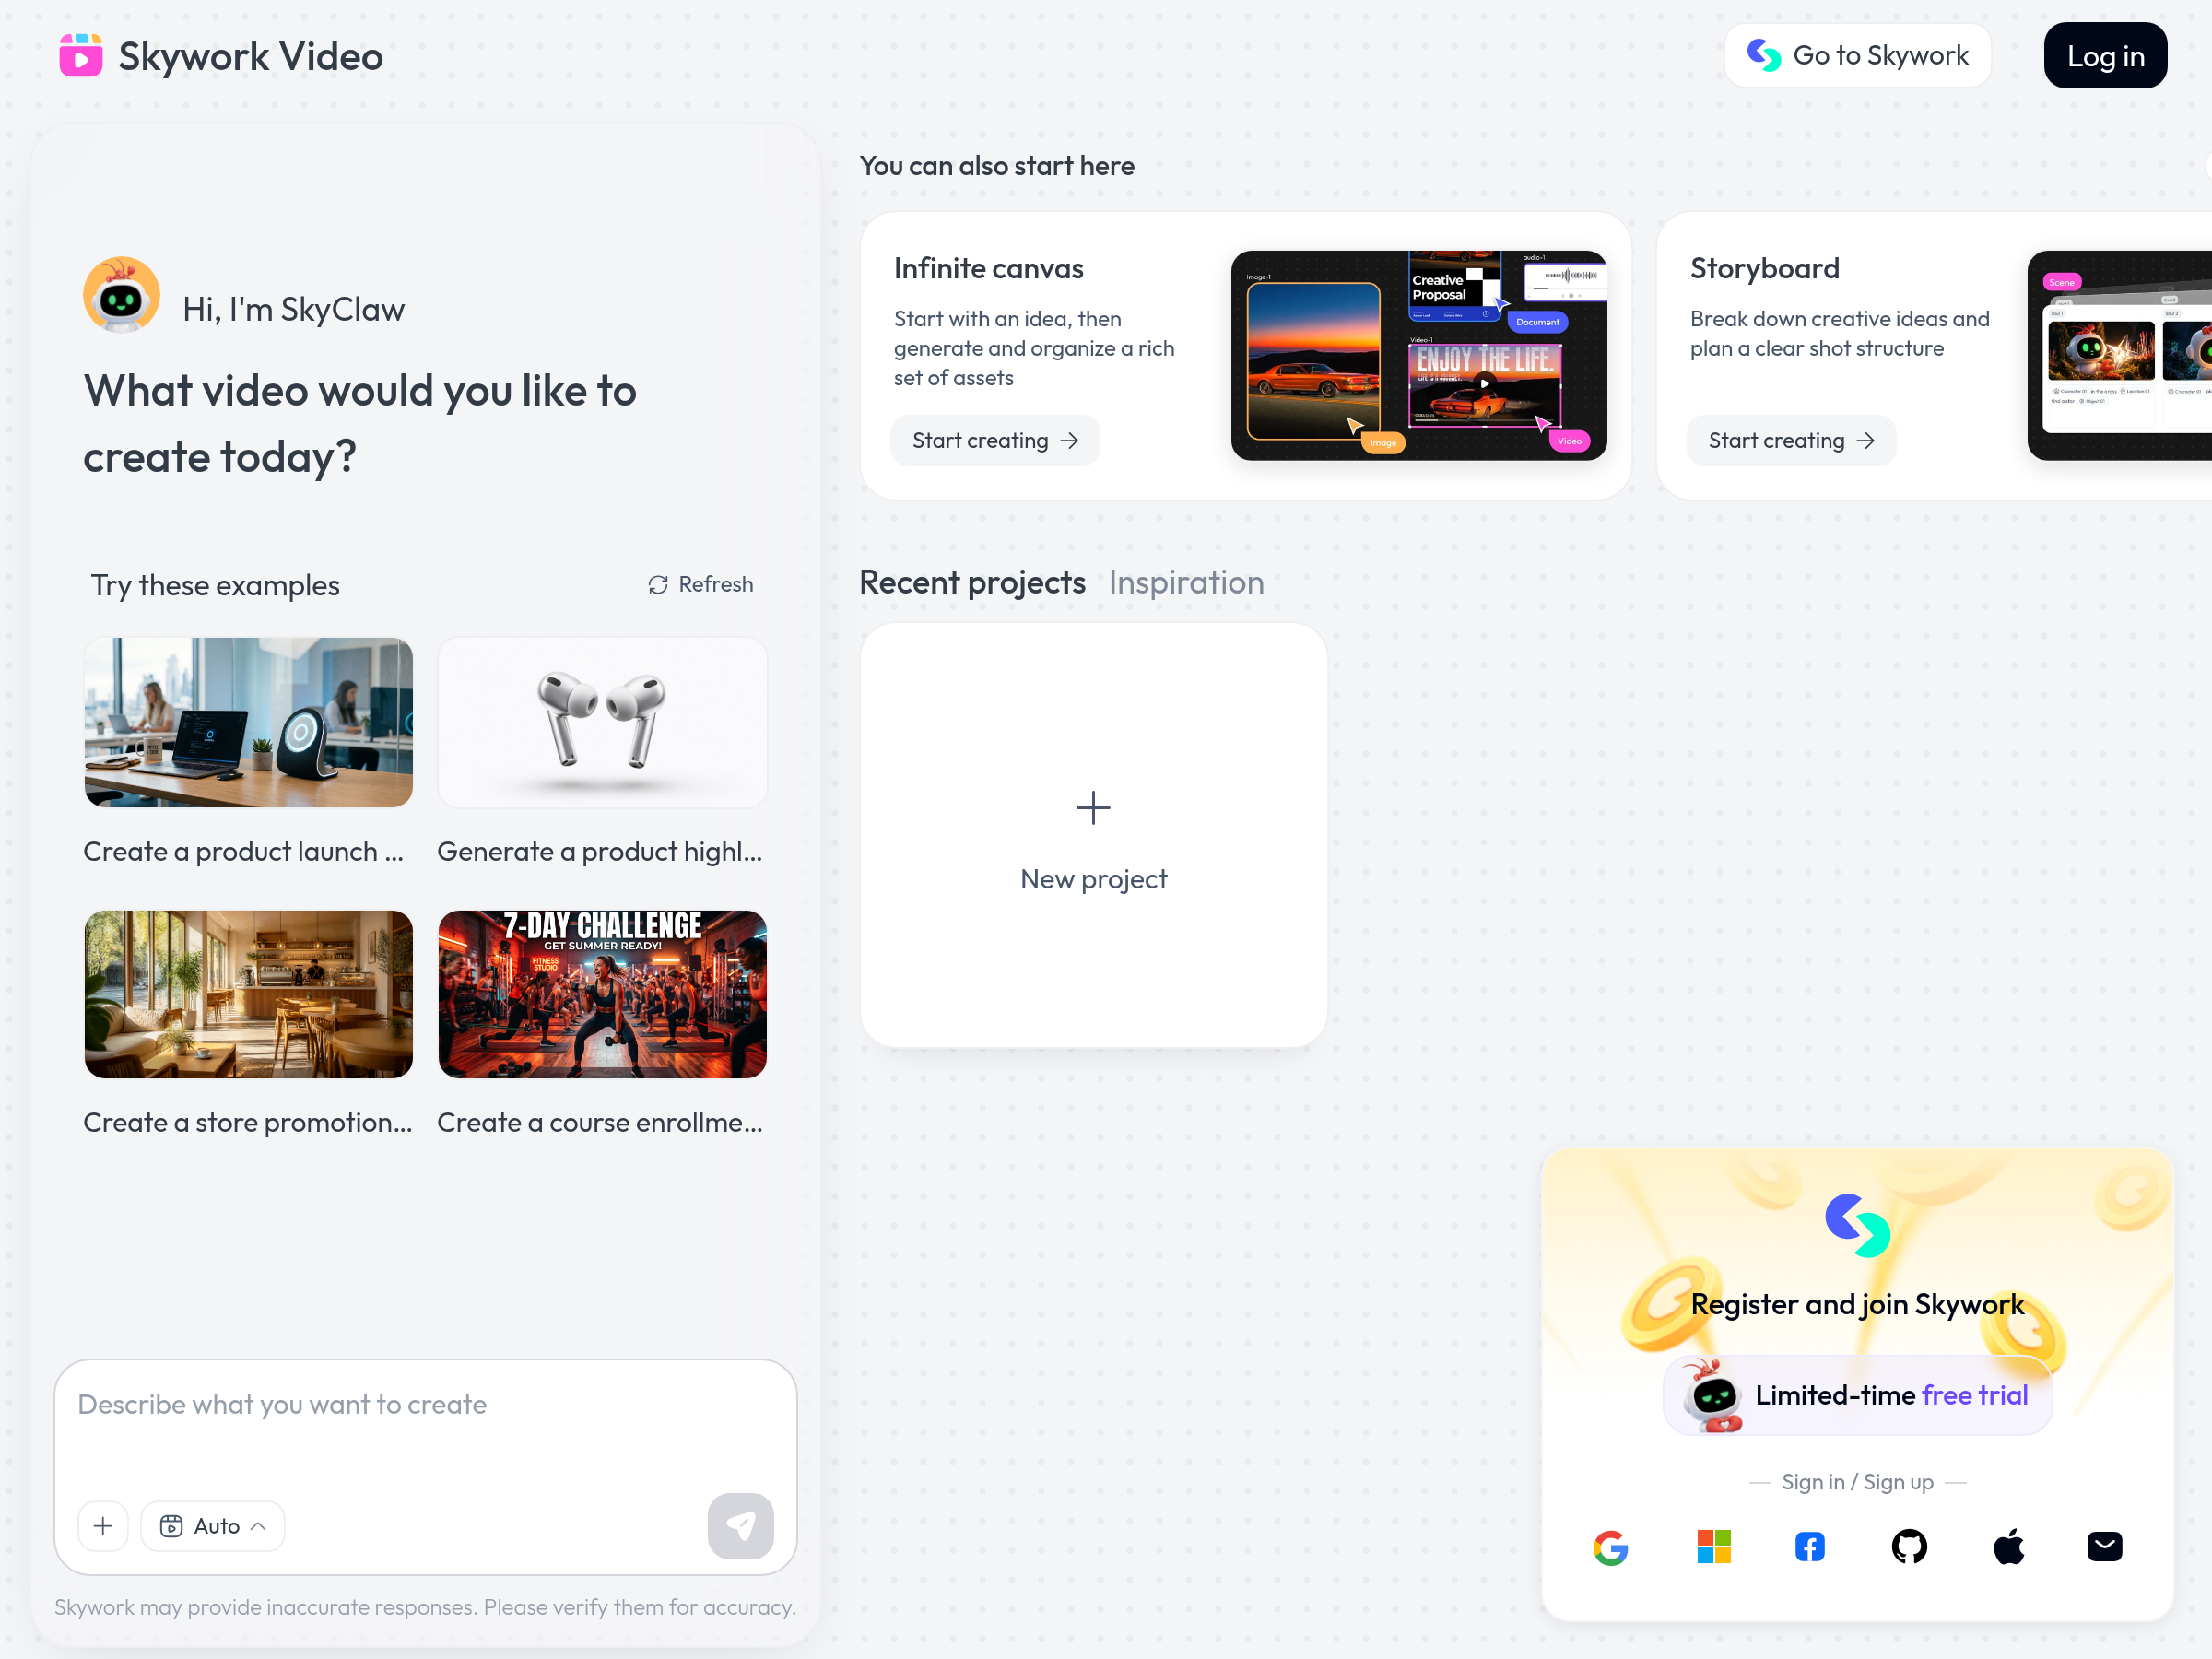Refresh the example prompts

(x=700, y=584)
